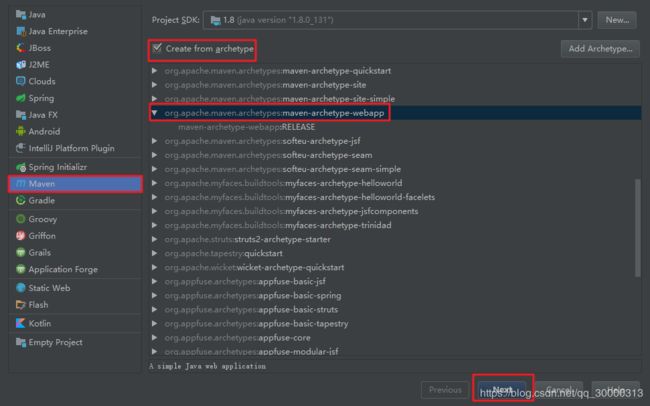
Task: Choose the Groovy icon
Action: (x=21, y=219)
